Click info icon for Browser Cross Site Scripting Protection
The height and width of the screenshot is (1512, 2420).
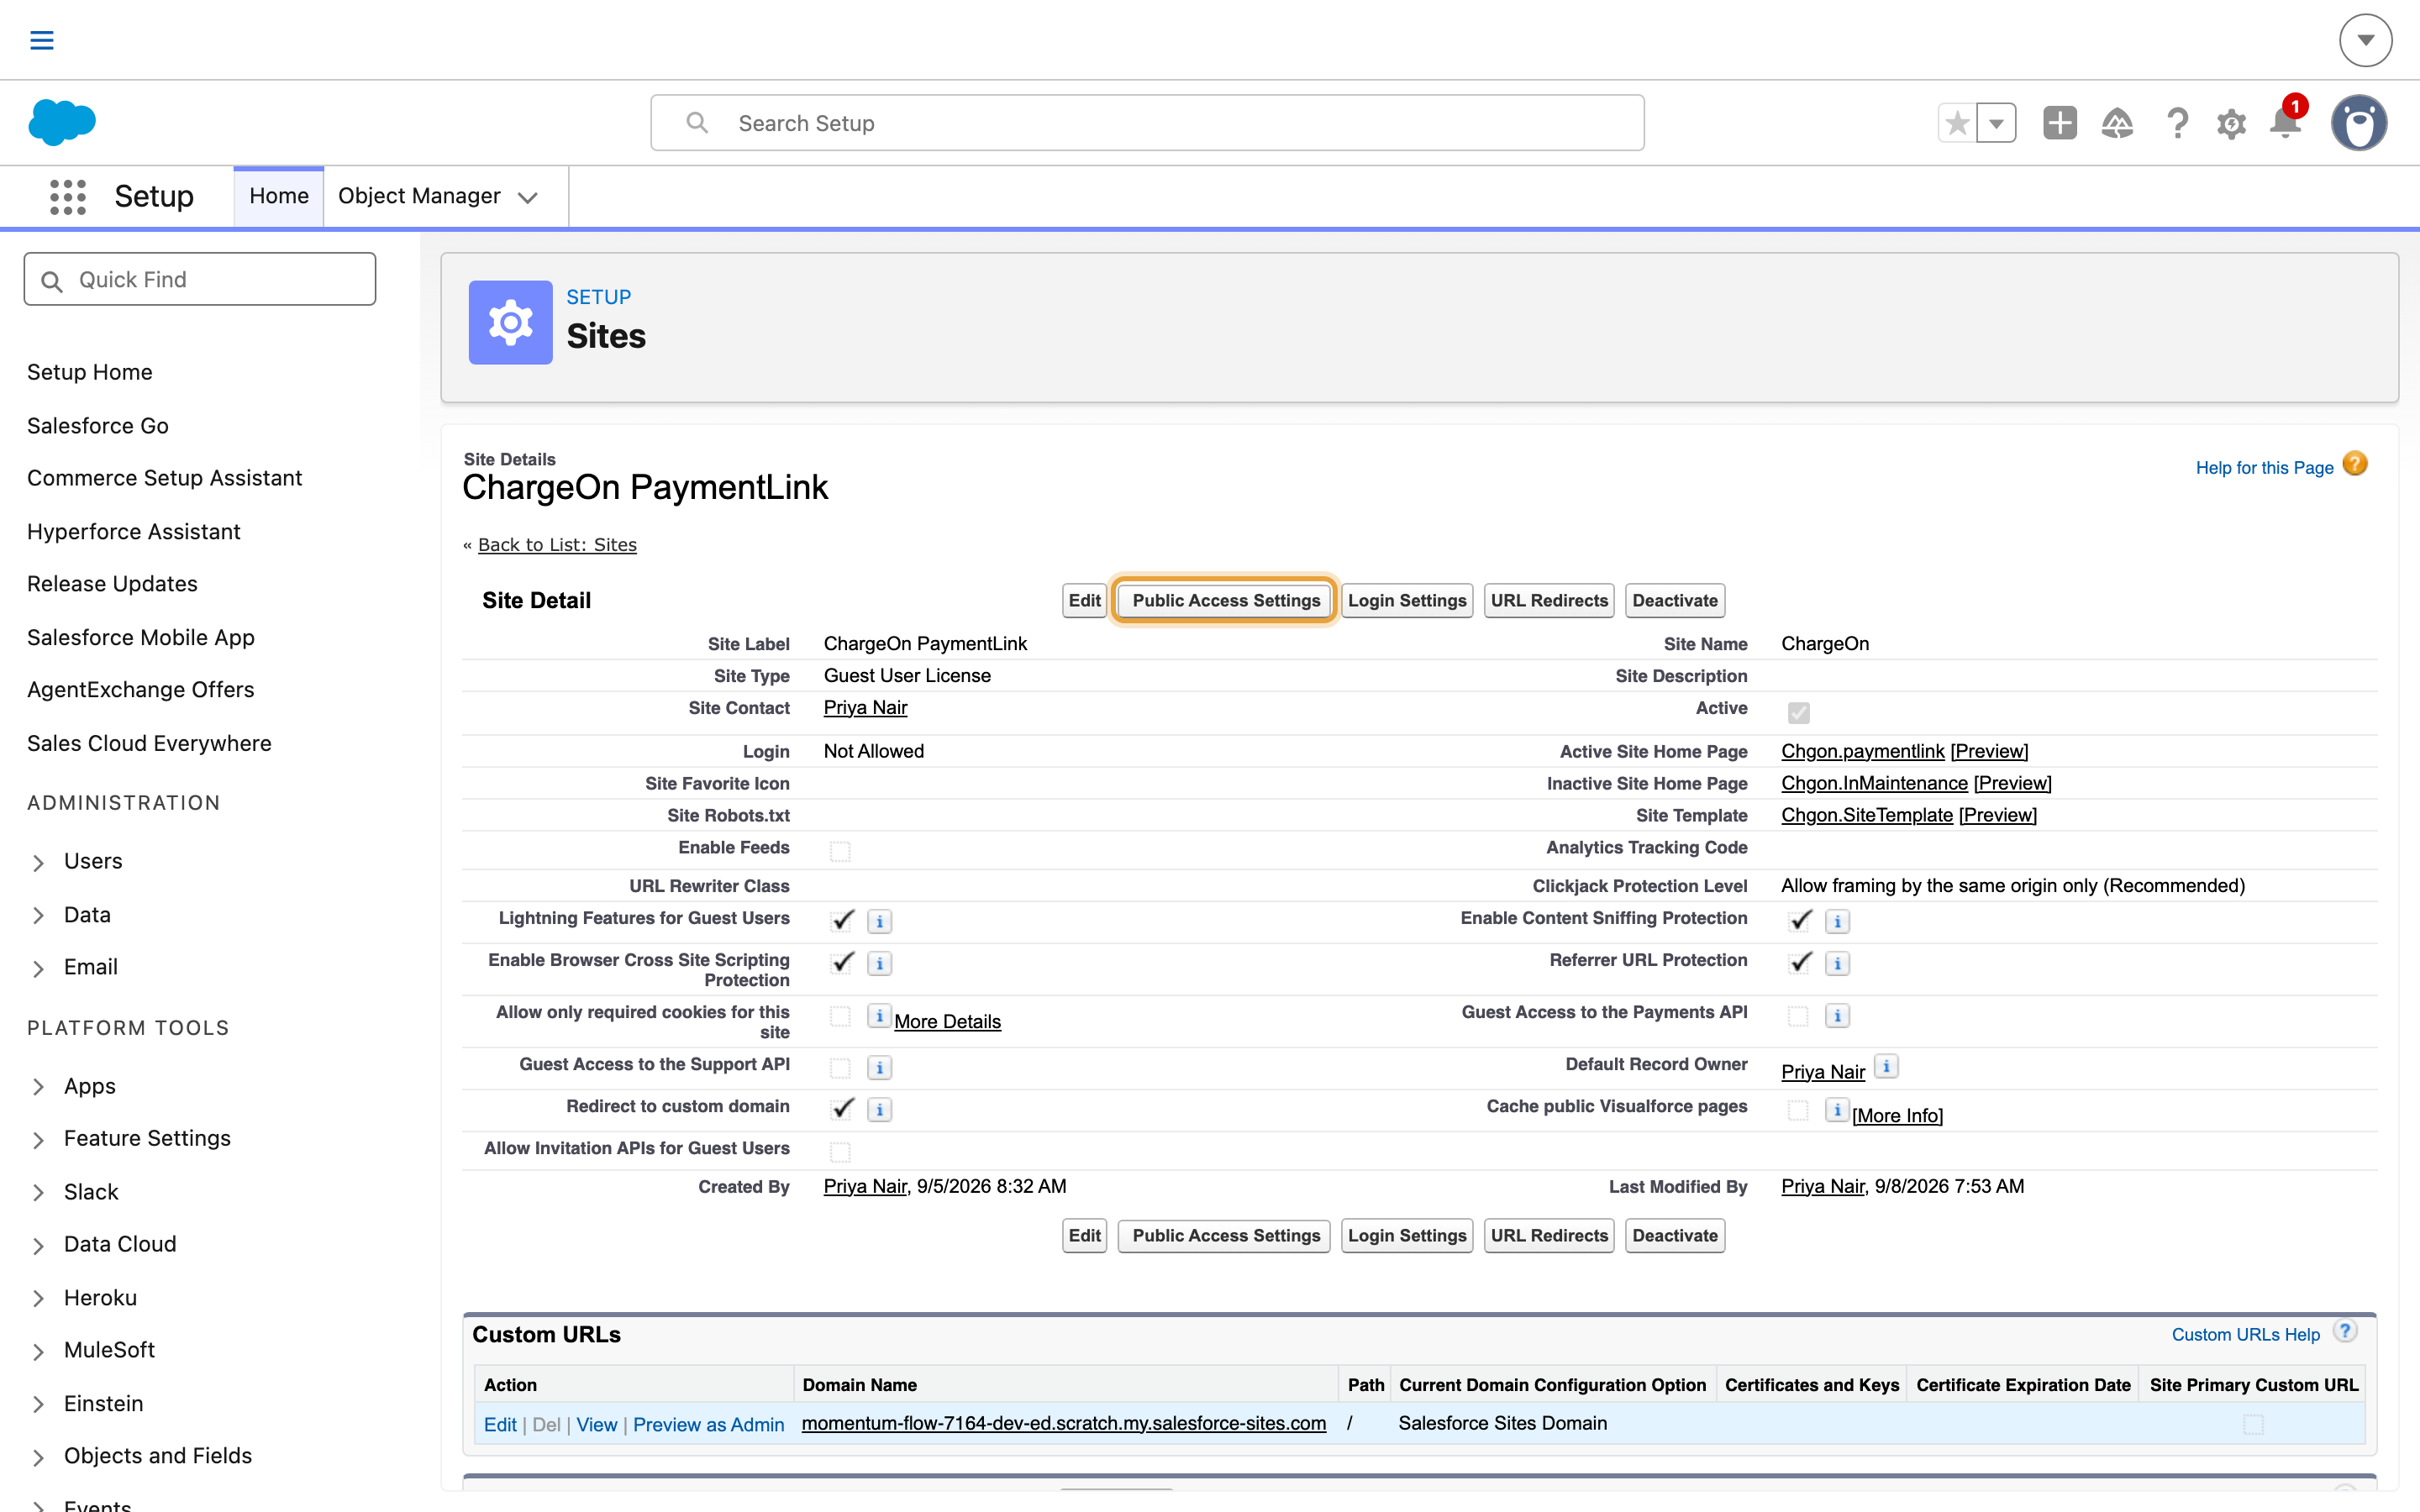tap(879, 963)
